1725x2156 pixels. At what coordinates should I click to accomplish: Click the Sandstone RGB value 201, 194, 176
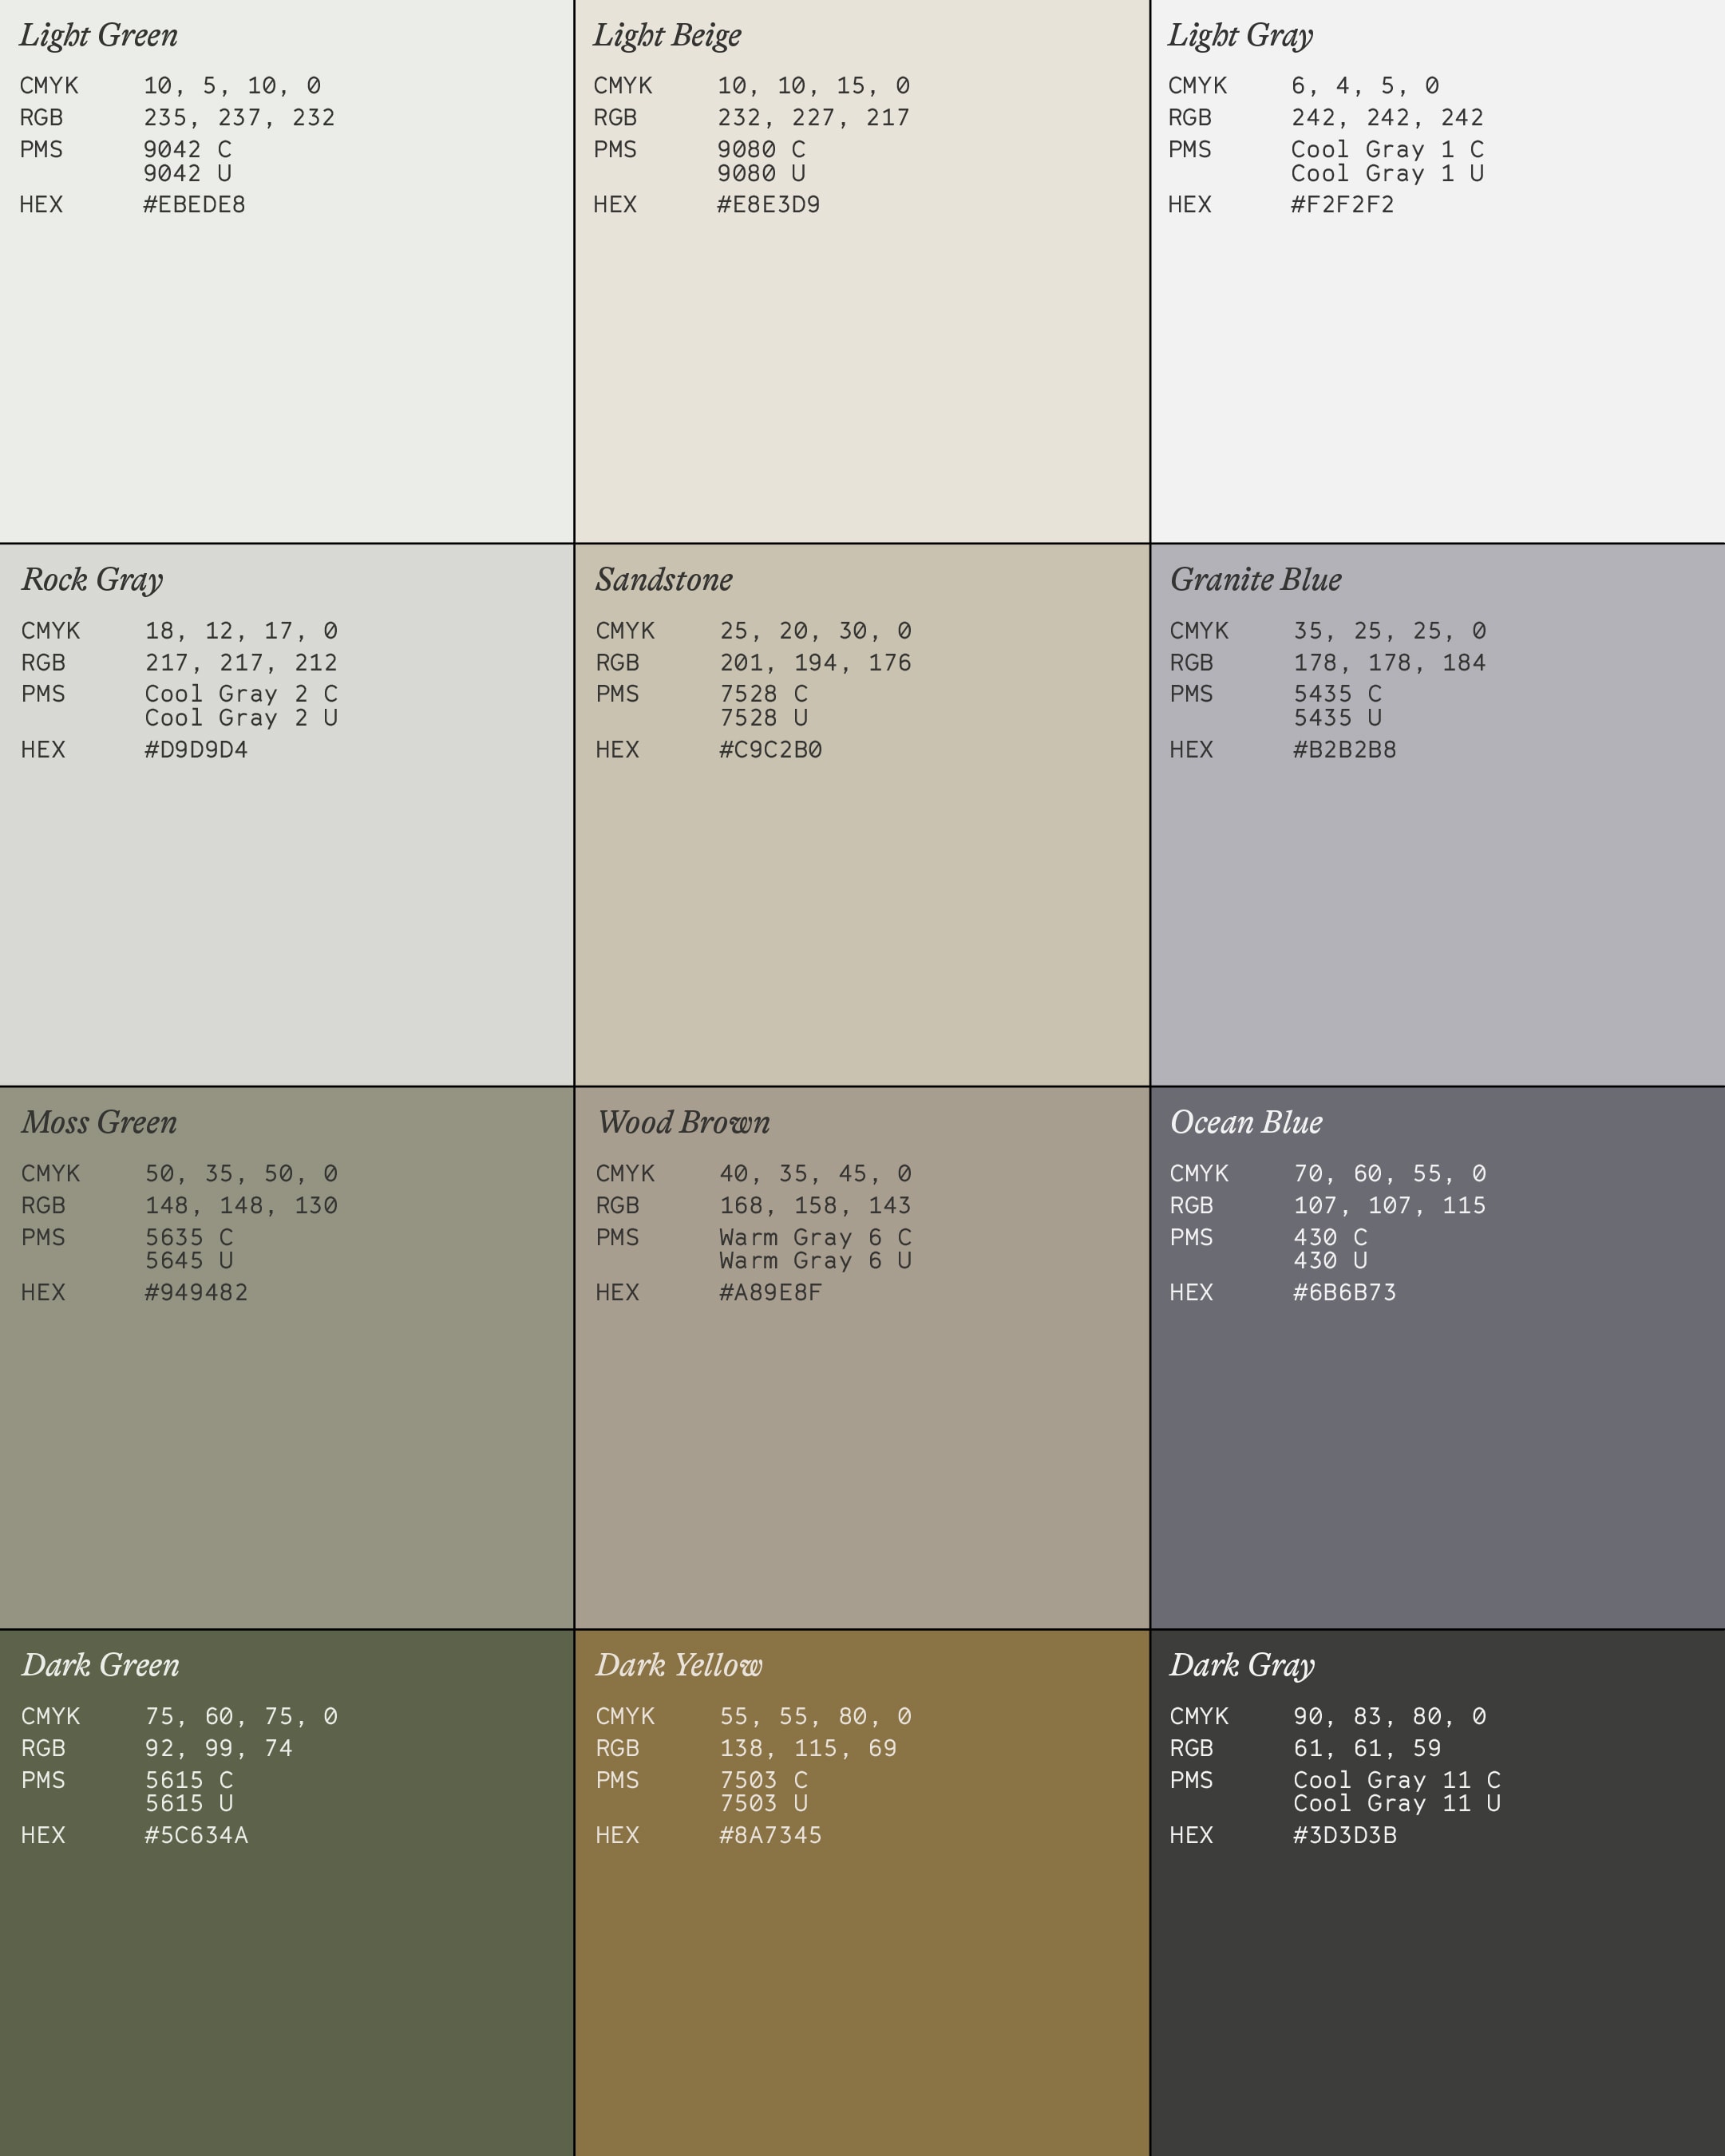815,662
